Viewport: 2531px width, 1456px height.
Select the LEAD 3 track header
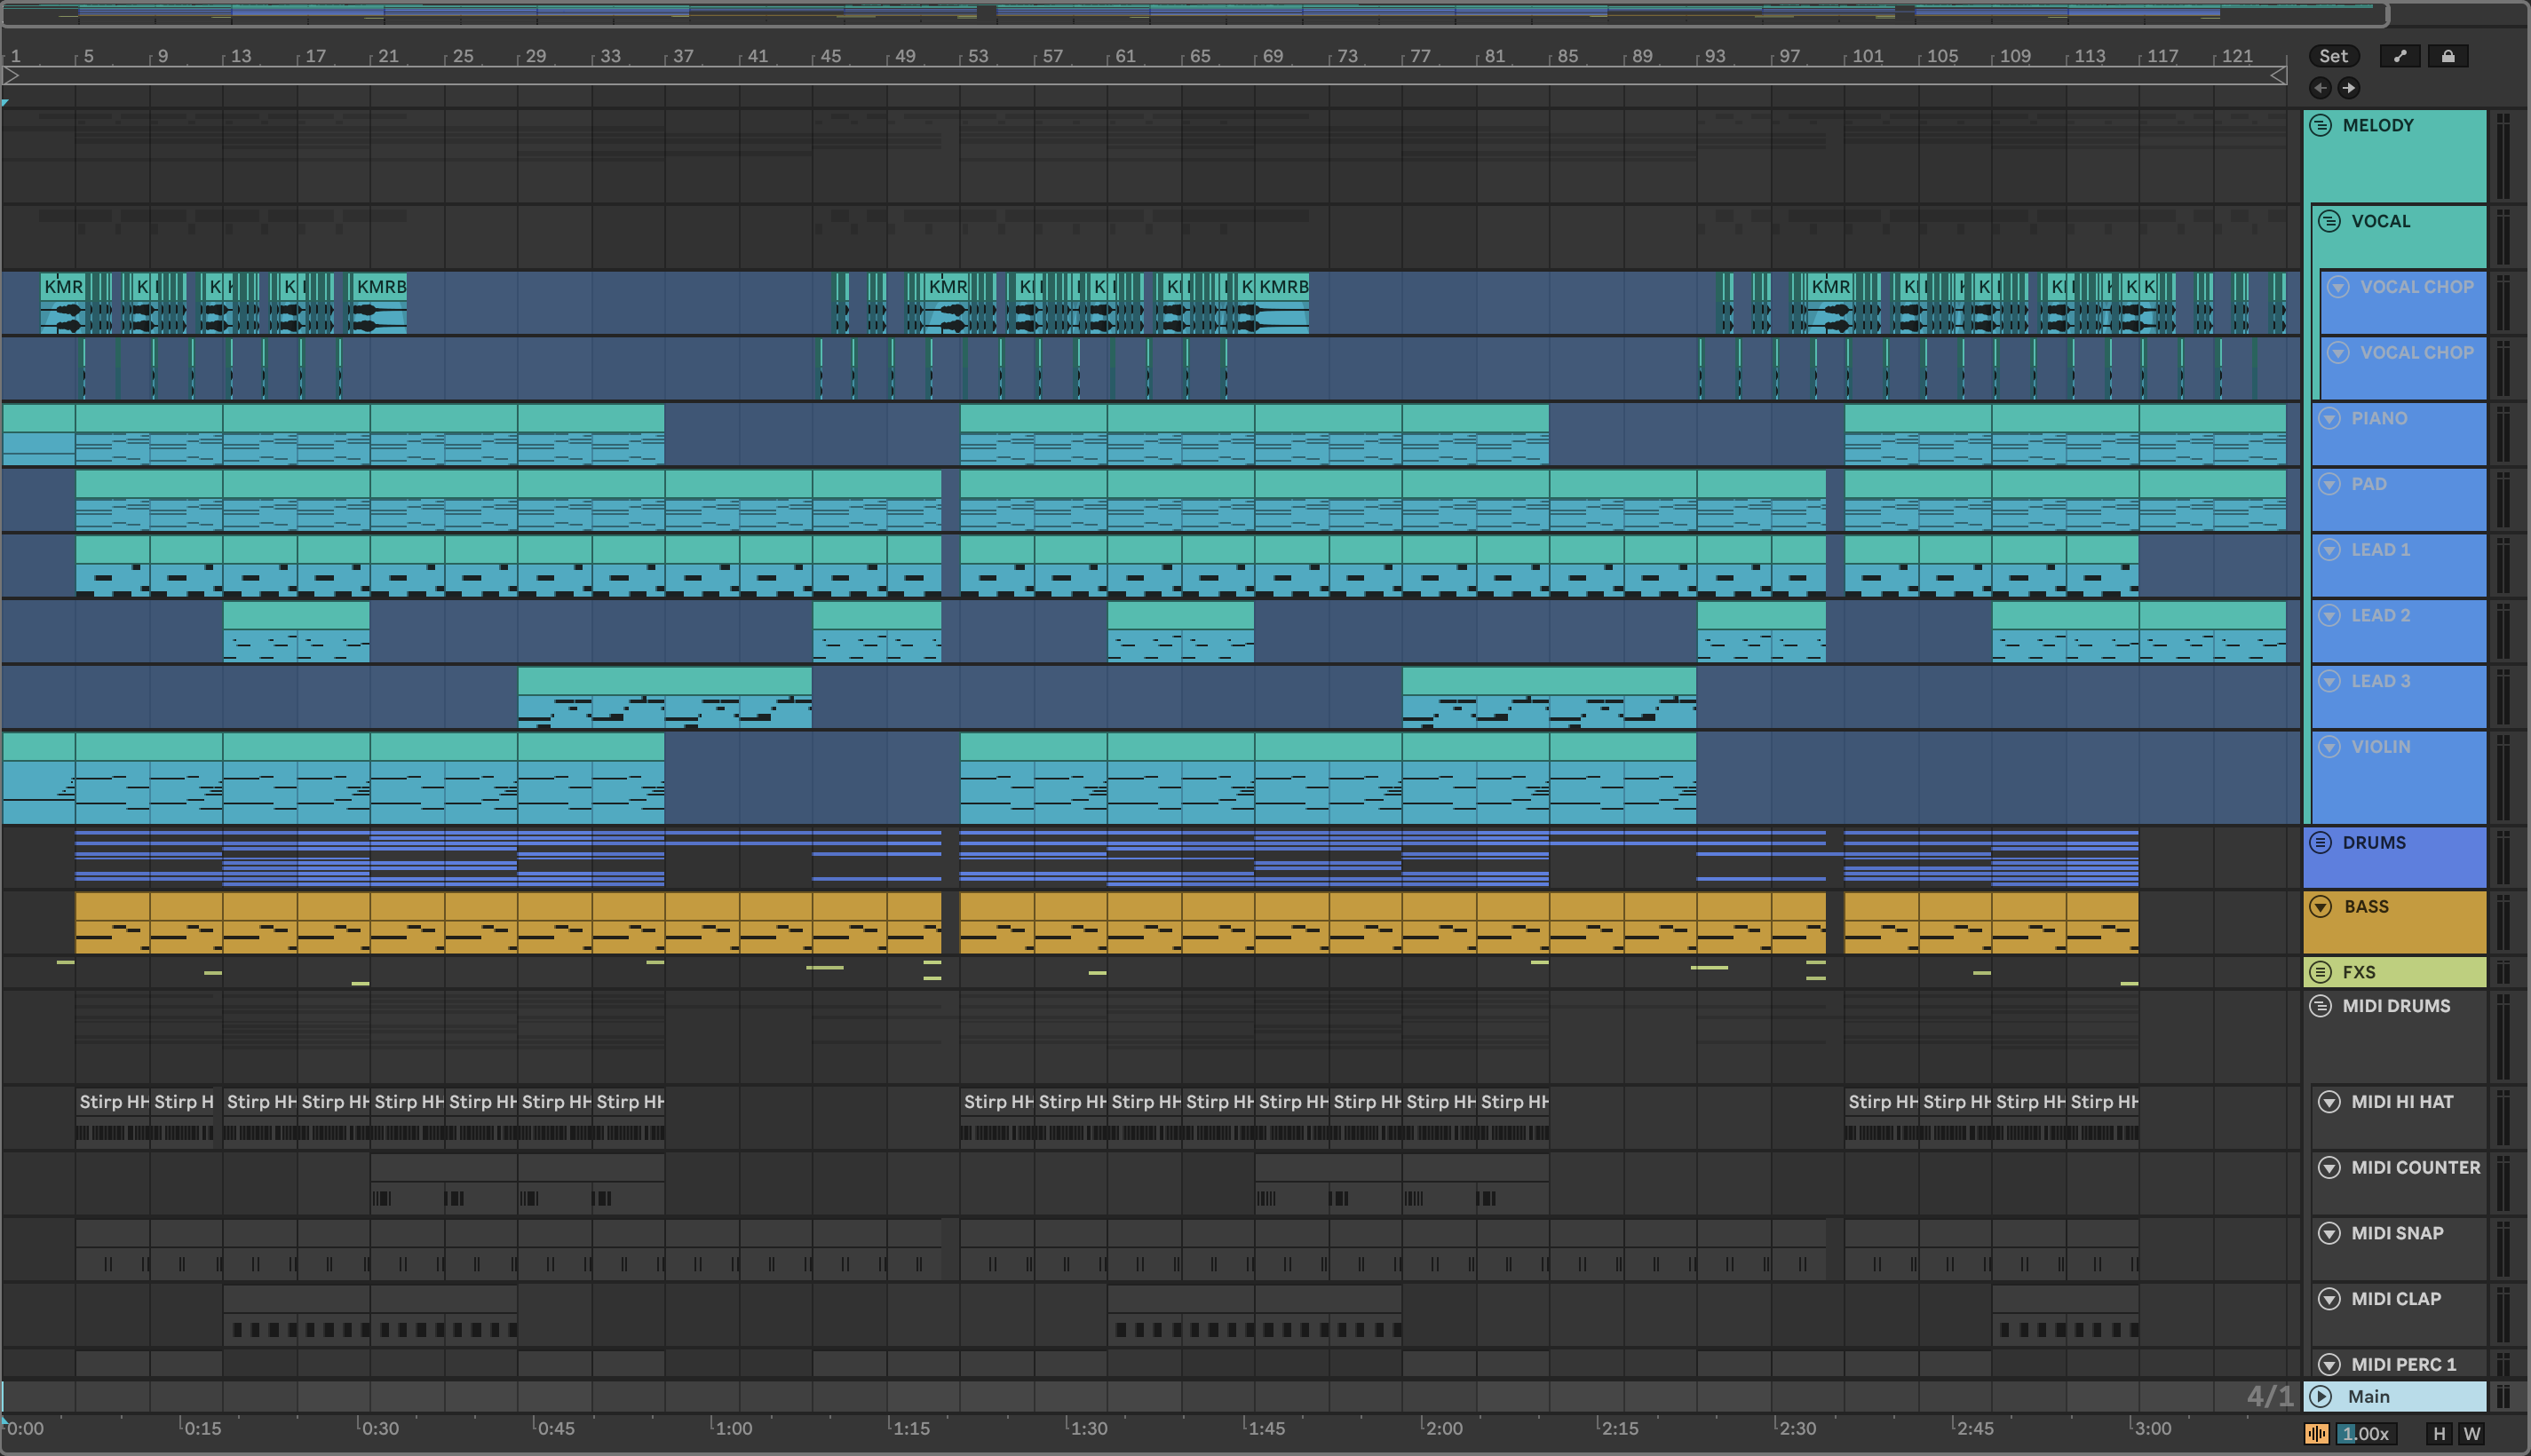tap(2398, 697)
